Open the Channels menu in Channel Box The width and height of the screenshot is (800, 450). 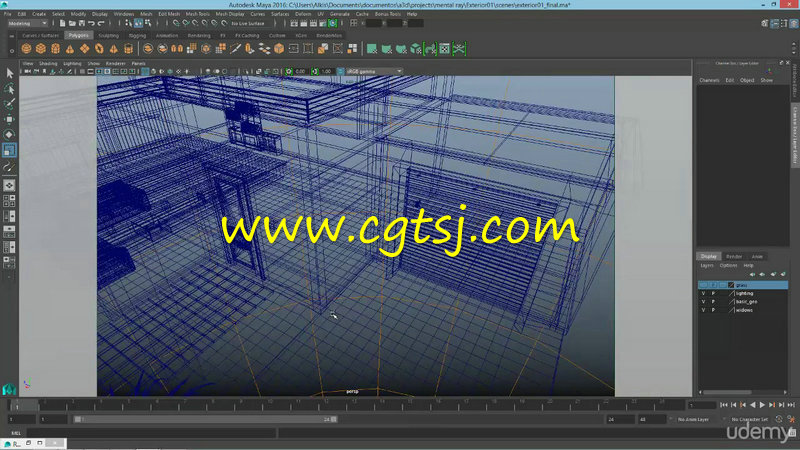[709, 81]
